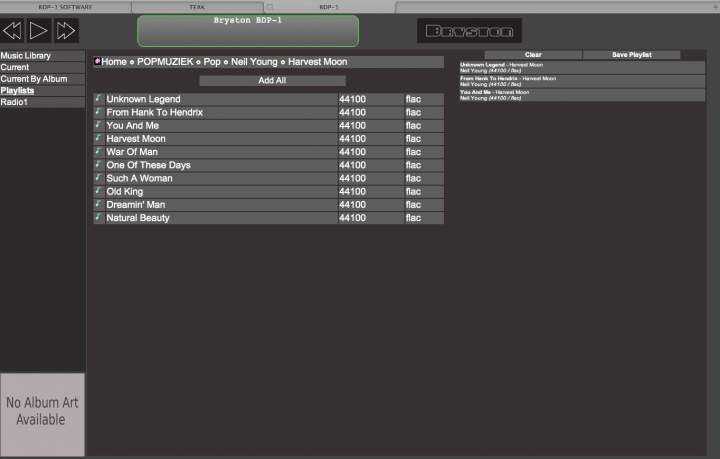Screen dimensions: 720x459
Task: Start playback with the play button
Action: [39, 31]
